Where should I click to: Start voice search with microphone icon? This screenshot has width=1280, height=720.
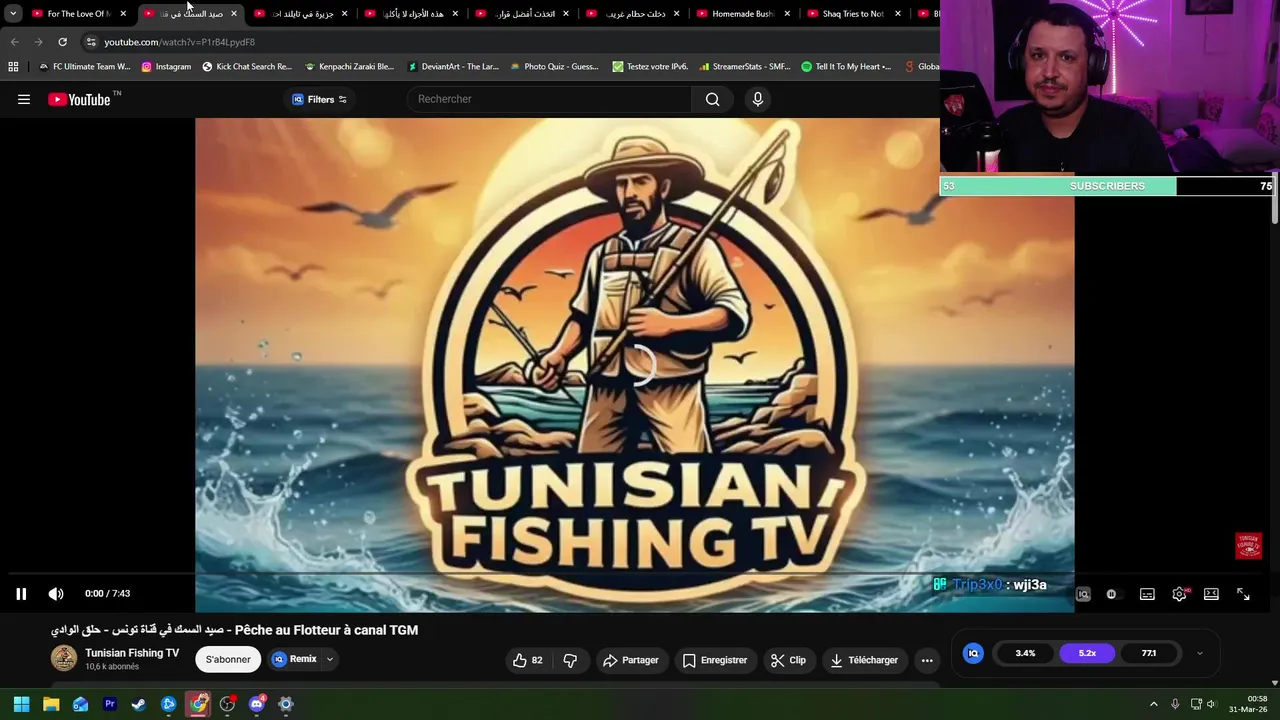click(x=758, y=99)
